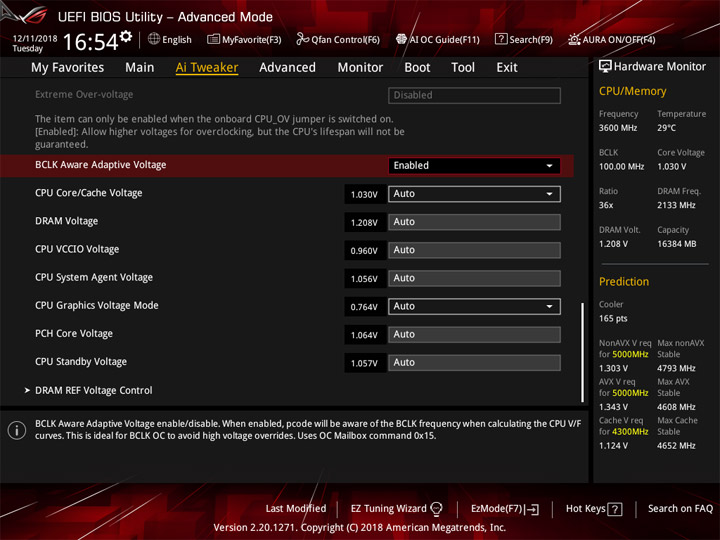This screenshot has width=720, height=540.
Task: Click EZ Tuning Wizard text
Action: click(x=388, y=508)
